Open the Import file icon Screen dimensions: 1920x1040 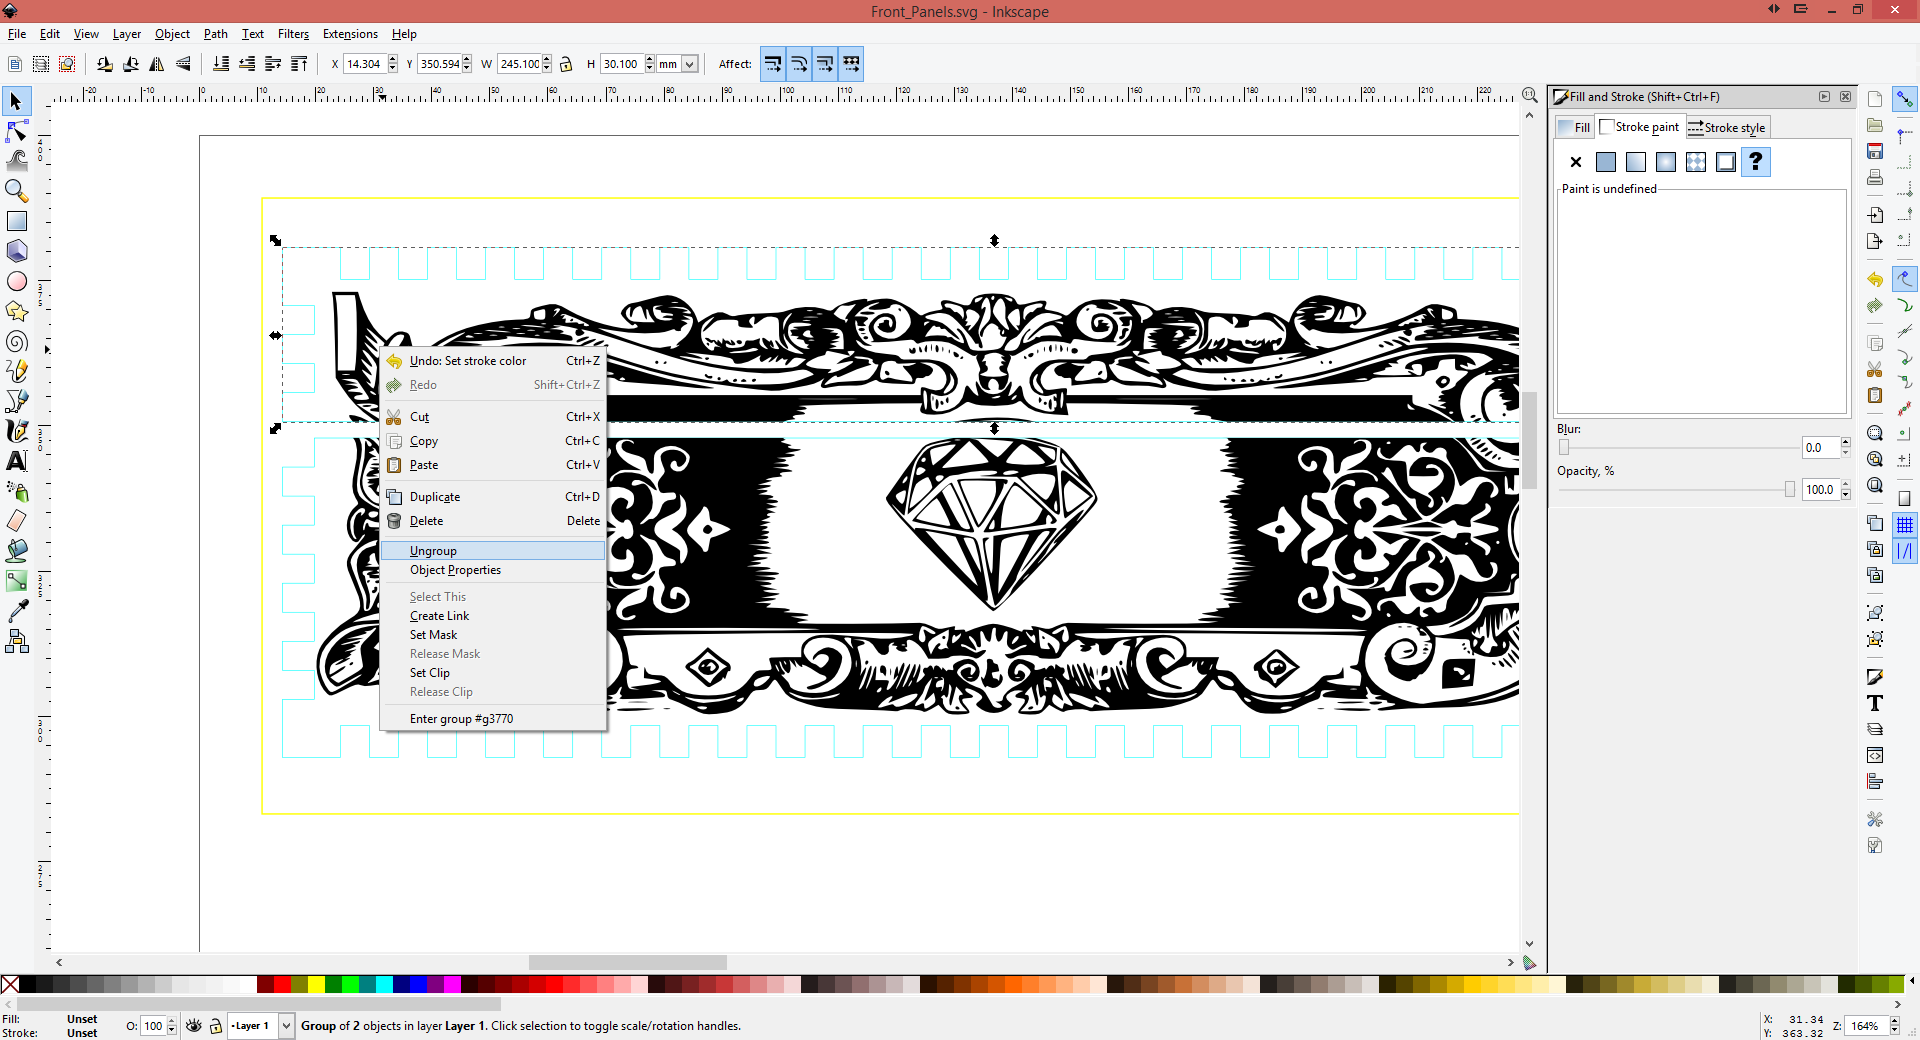(x=1875, y=215)
